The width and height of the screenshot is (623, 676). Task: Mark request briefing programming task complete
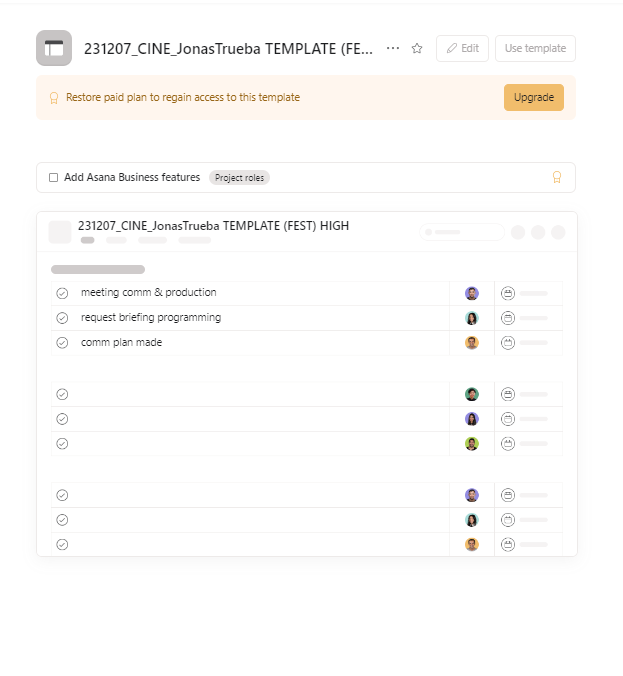[x=62, y=318]
